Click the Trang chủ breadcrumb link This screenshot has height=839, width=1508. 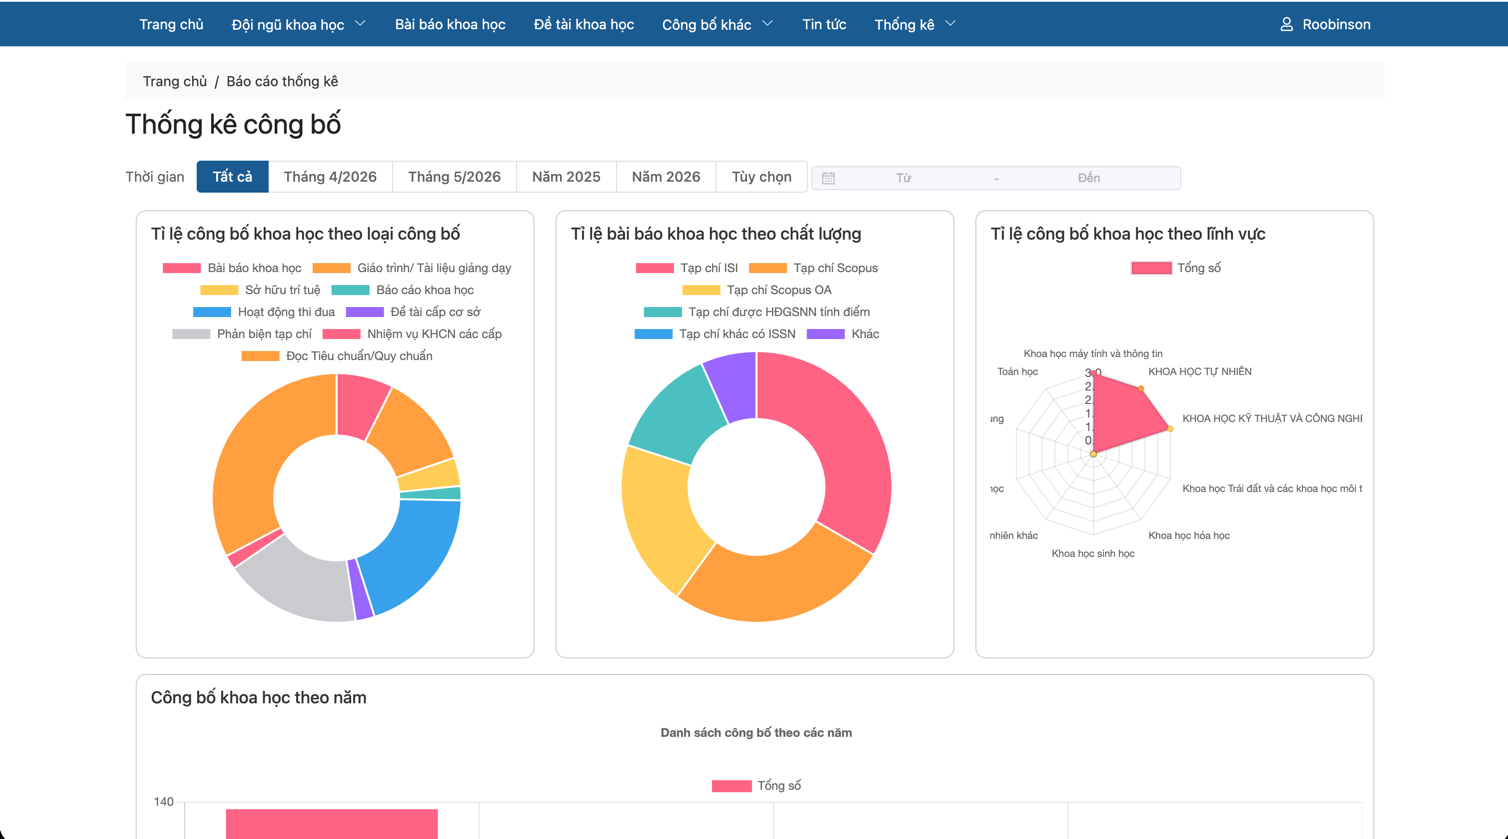pyautogui.click(x=175, y=81)
